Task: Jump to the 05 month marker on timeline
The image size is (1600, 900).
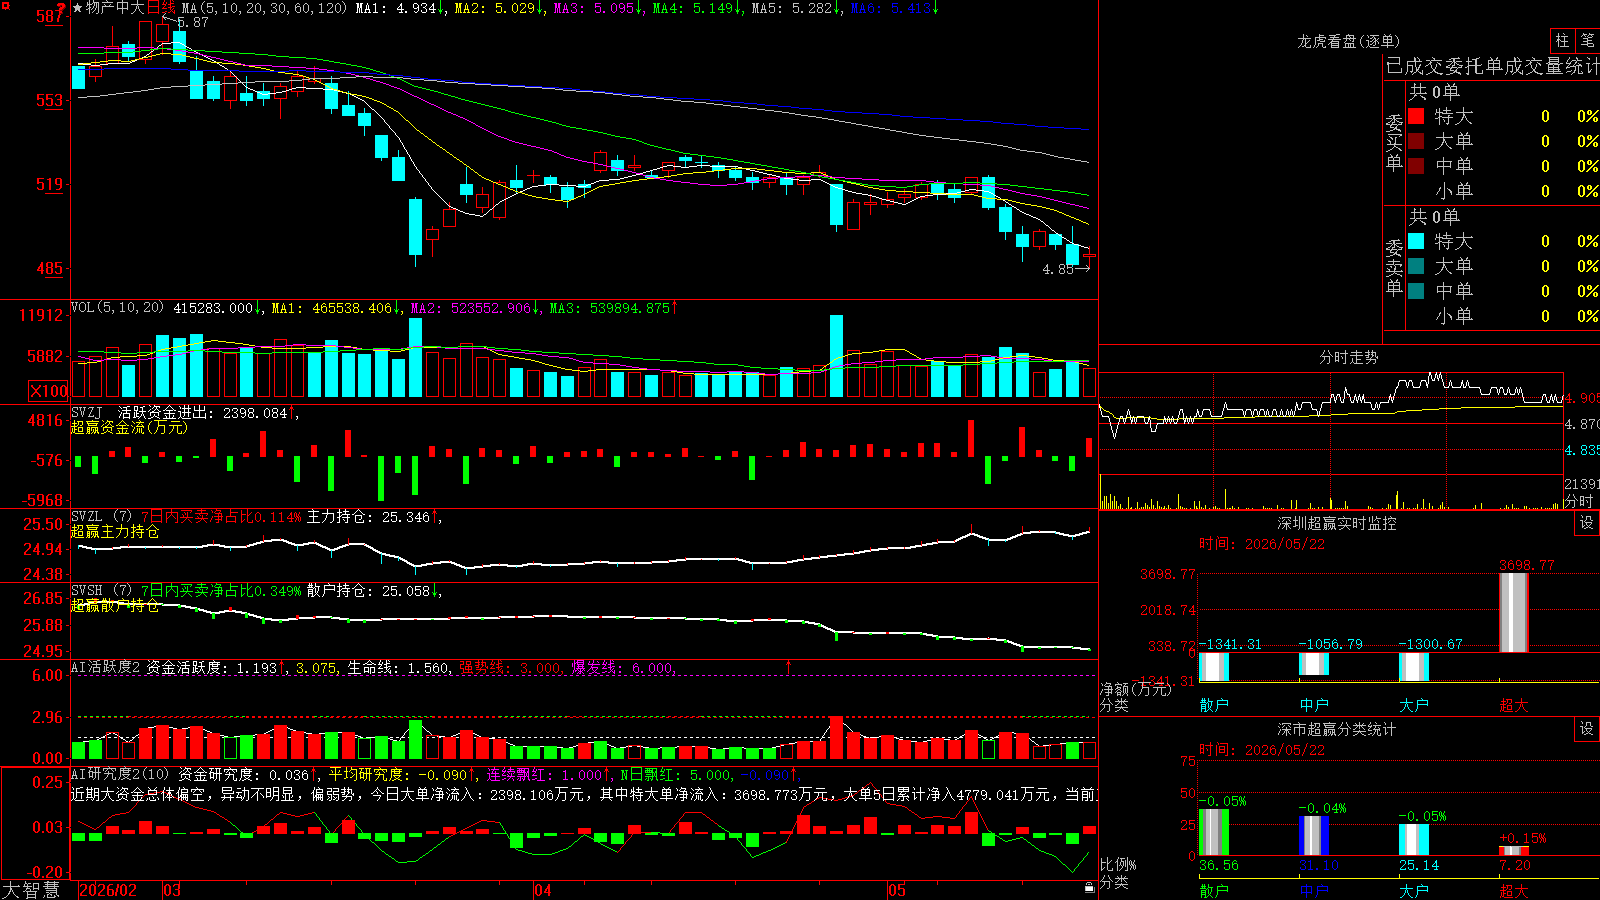Action: [897, 890]
